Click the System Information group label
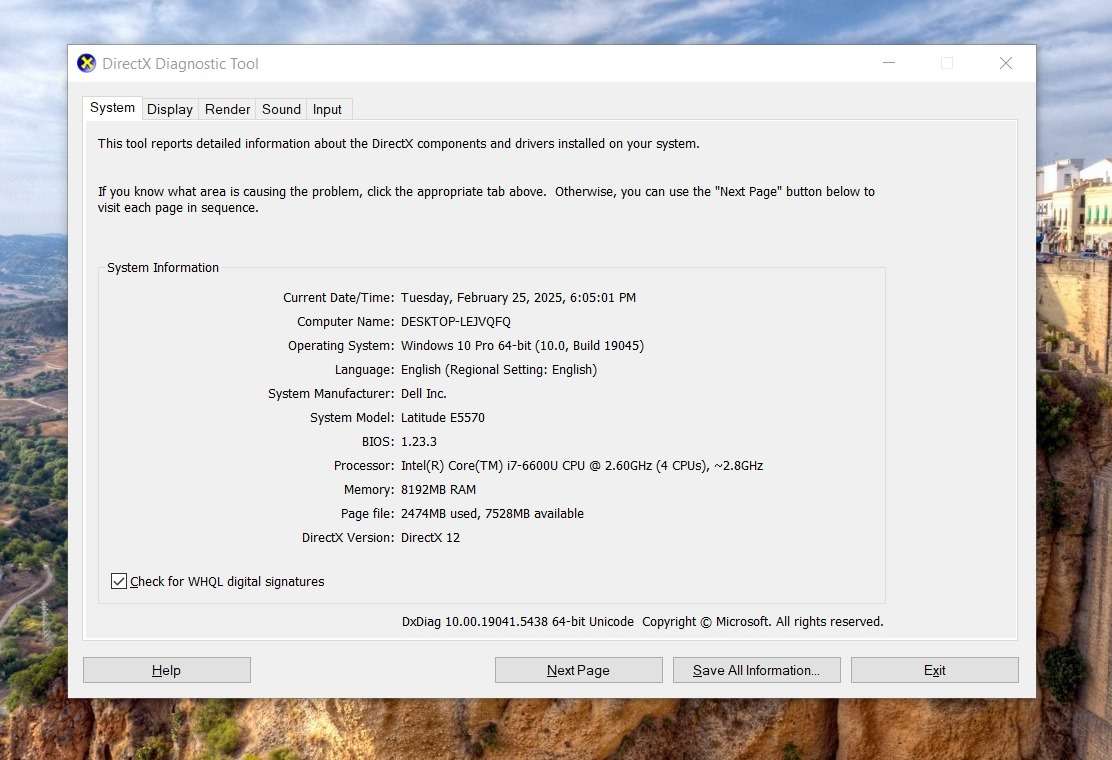This screenshot has height=760, width=1112. coord(163,267)
